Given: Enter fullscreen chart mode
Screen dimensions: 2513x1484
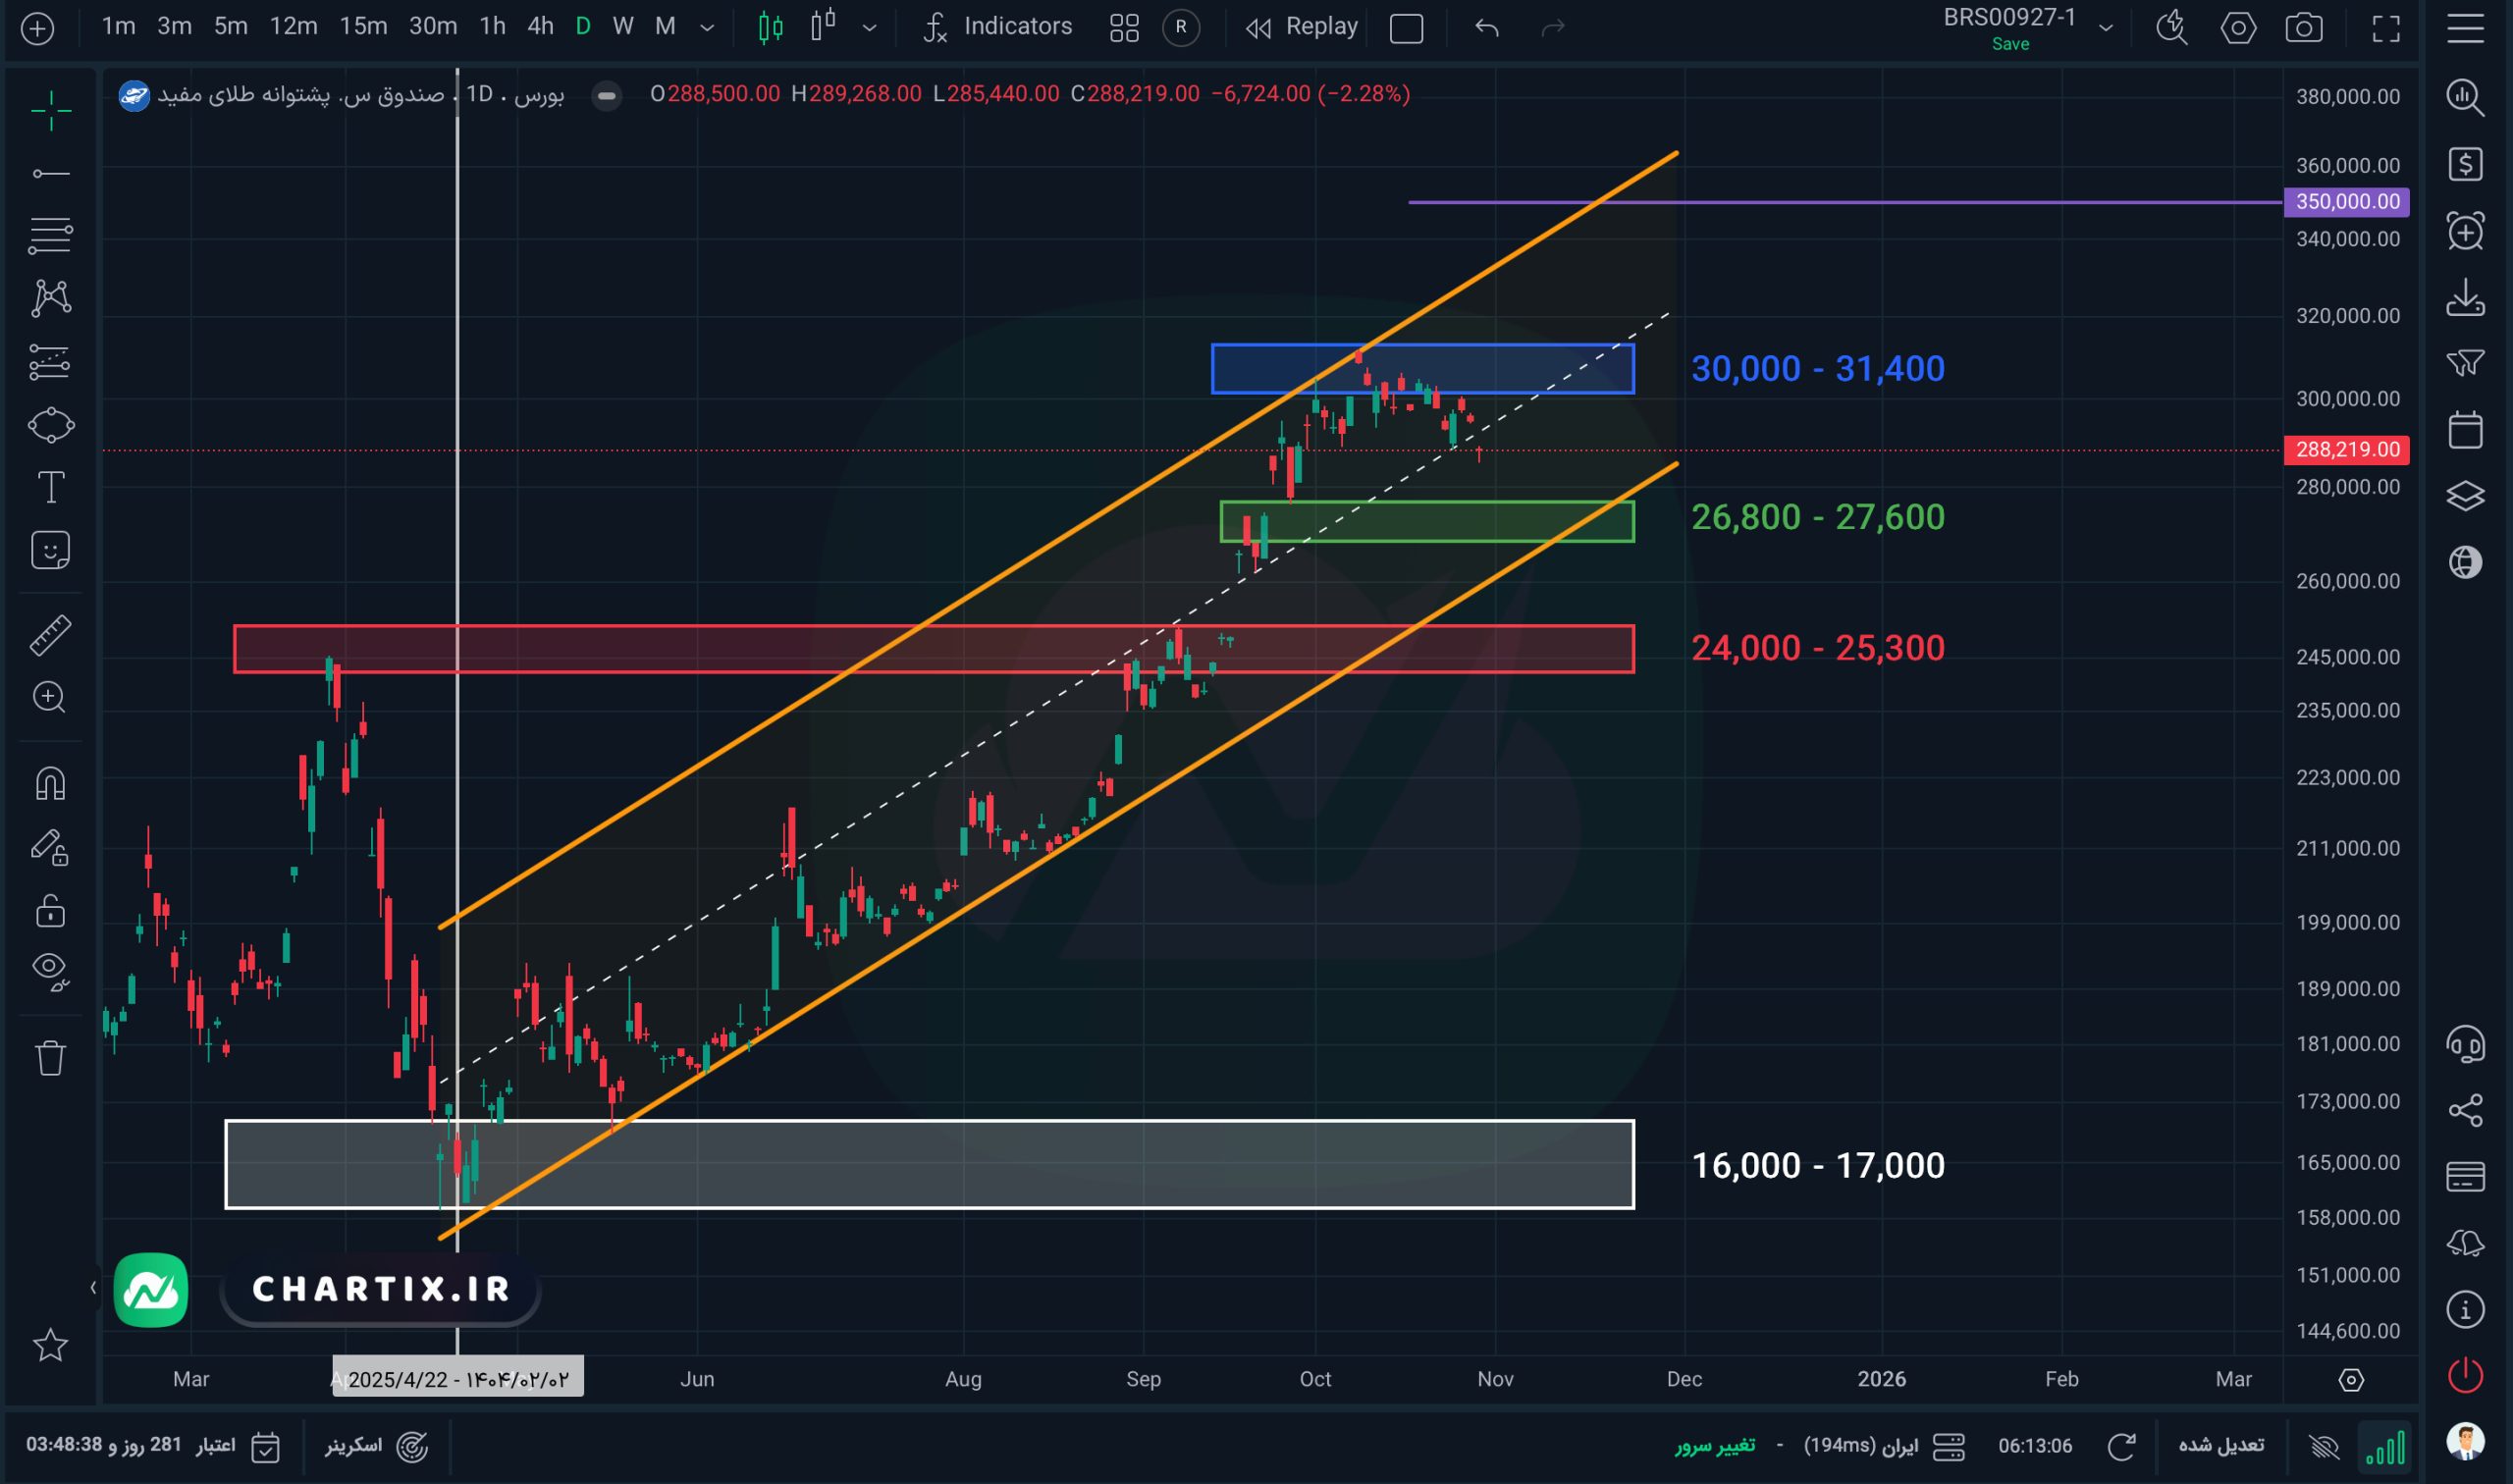Looking at the screenshot, I should pos(2386,28).
